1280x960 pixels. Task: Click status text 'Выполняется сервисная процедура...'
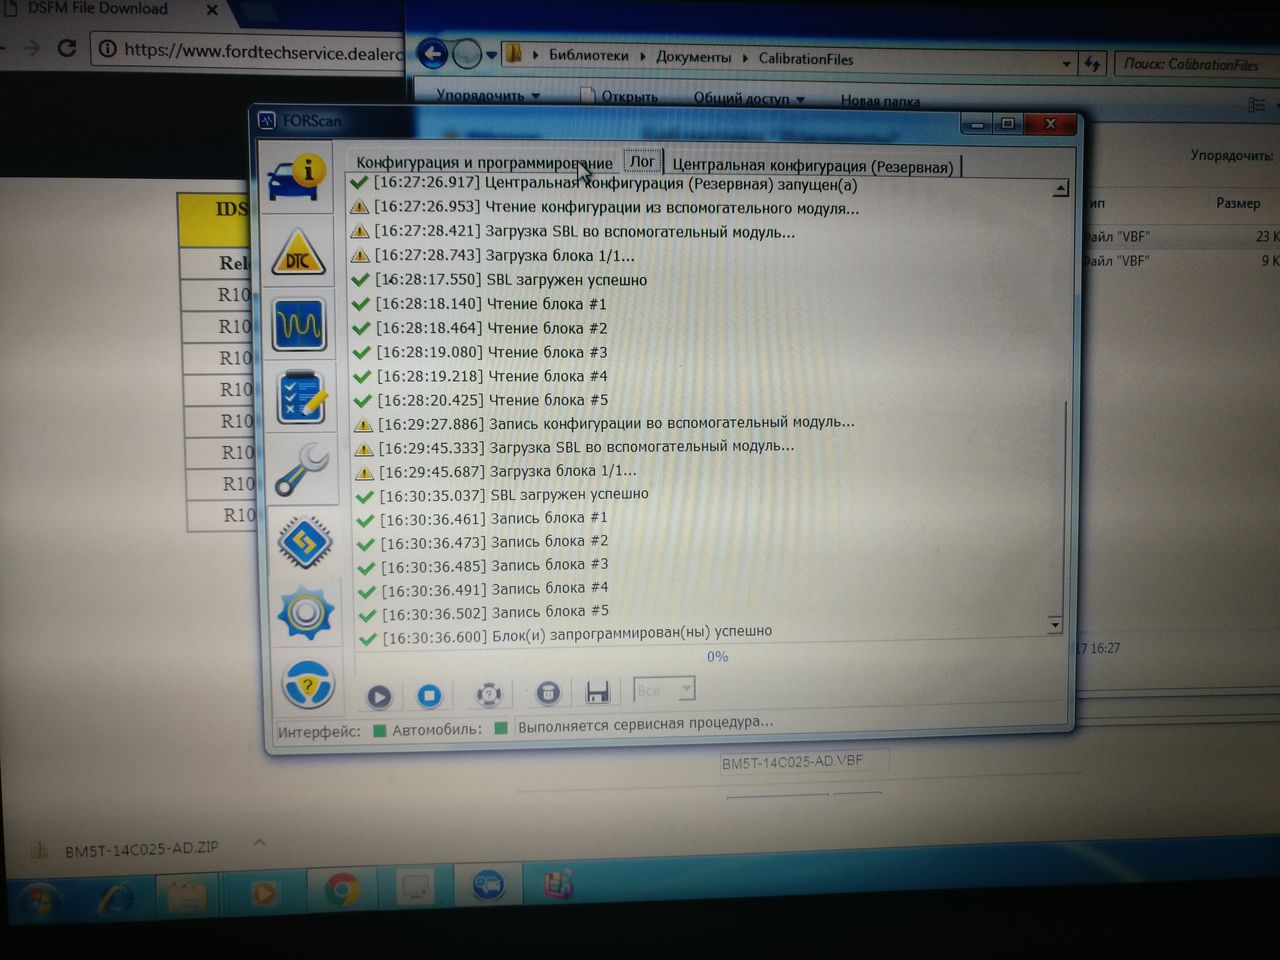click(x=645, y=723)
